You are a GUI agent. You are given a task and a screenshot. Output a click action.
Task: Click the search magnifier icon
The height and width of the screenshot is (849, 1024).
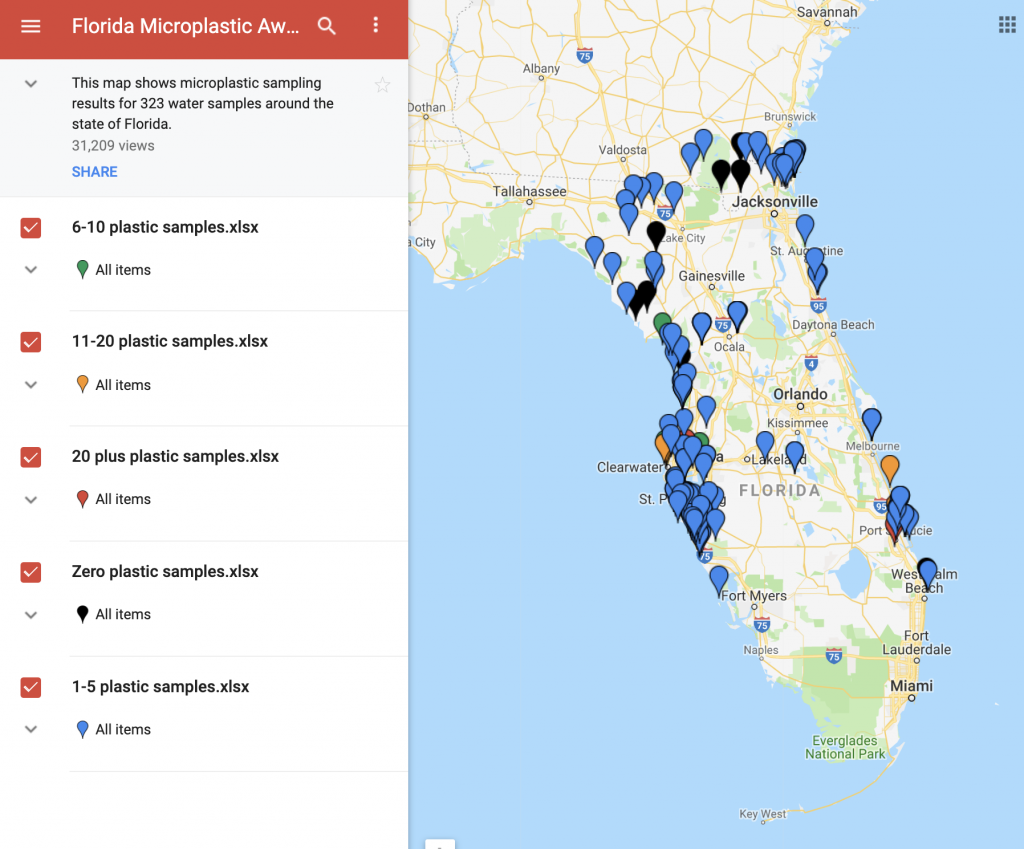[327, 26]
